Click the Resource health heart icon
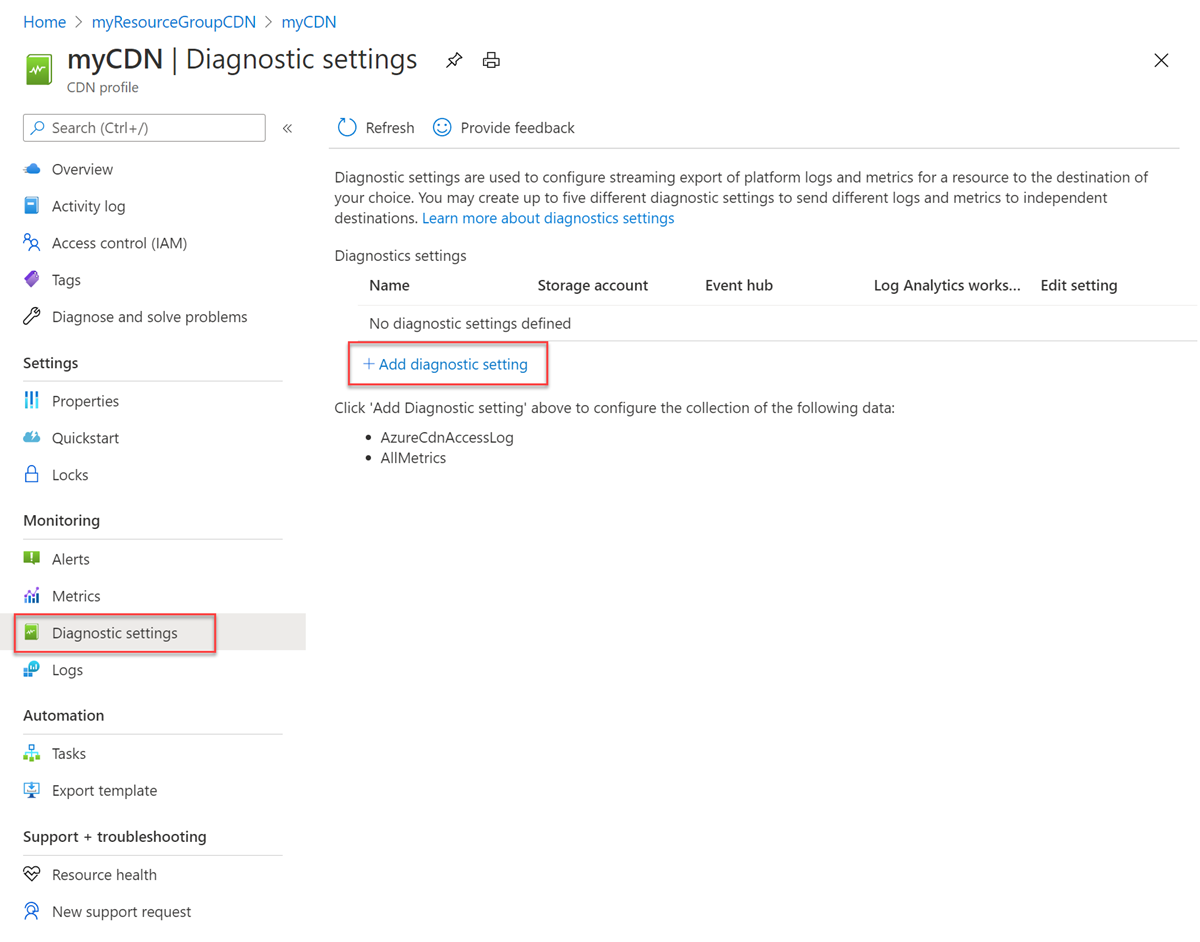 pyautogui.click(x=32, y=875)
